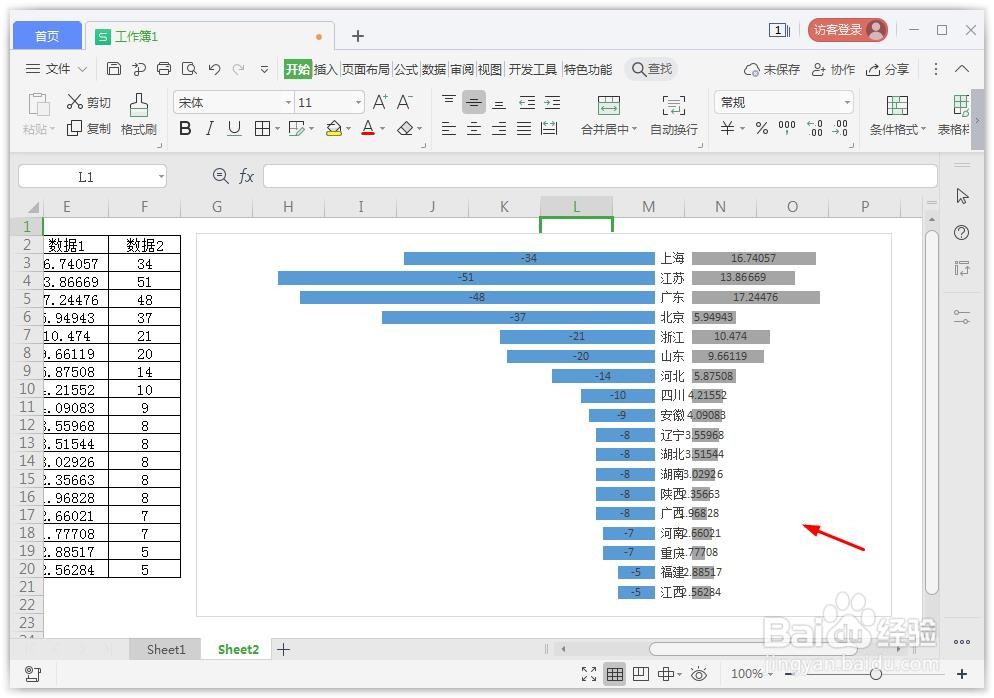Redo the last undone action
Viewport: 994px width, 698px height.
pos(238,68)
